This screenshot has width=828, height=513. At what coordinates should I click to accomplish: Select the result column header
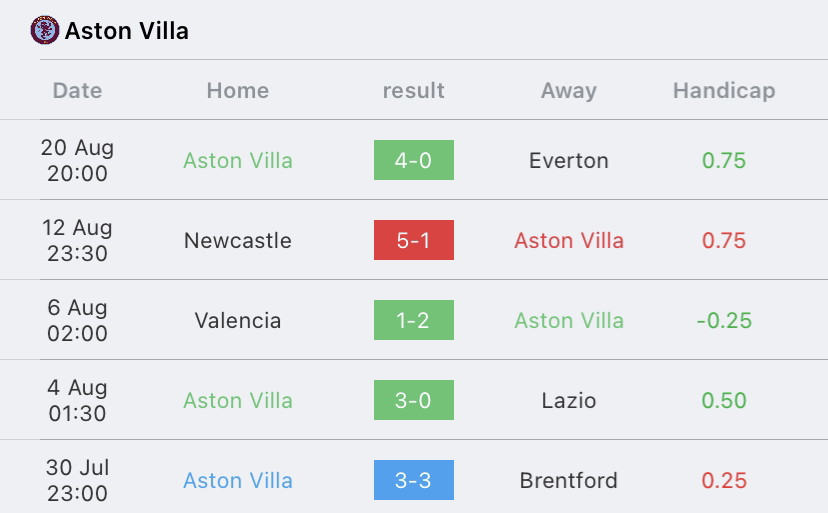click(x=413, y=90)
